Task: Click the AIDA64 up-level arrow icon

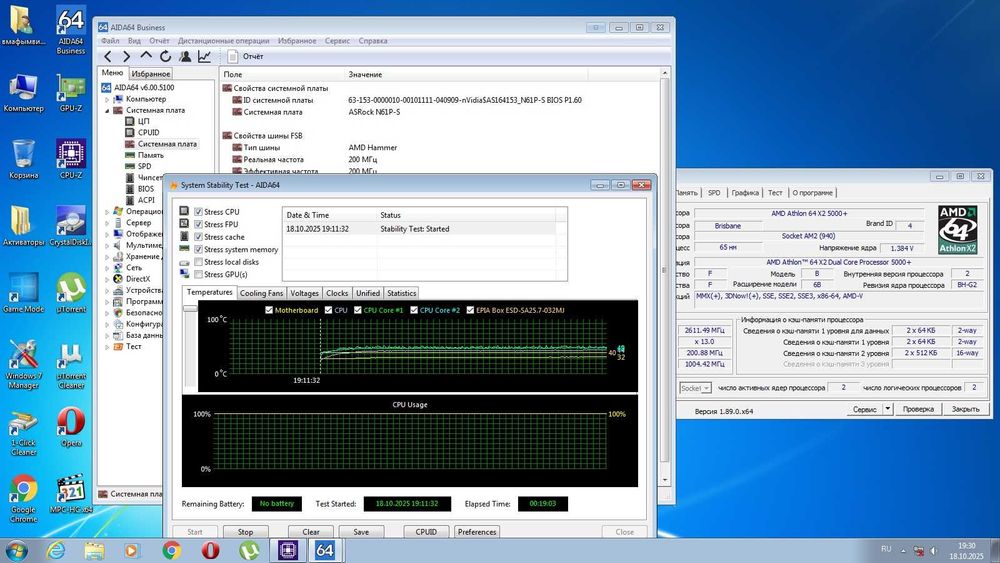Action: (146, 56)
